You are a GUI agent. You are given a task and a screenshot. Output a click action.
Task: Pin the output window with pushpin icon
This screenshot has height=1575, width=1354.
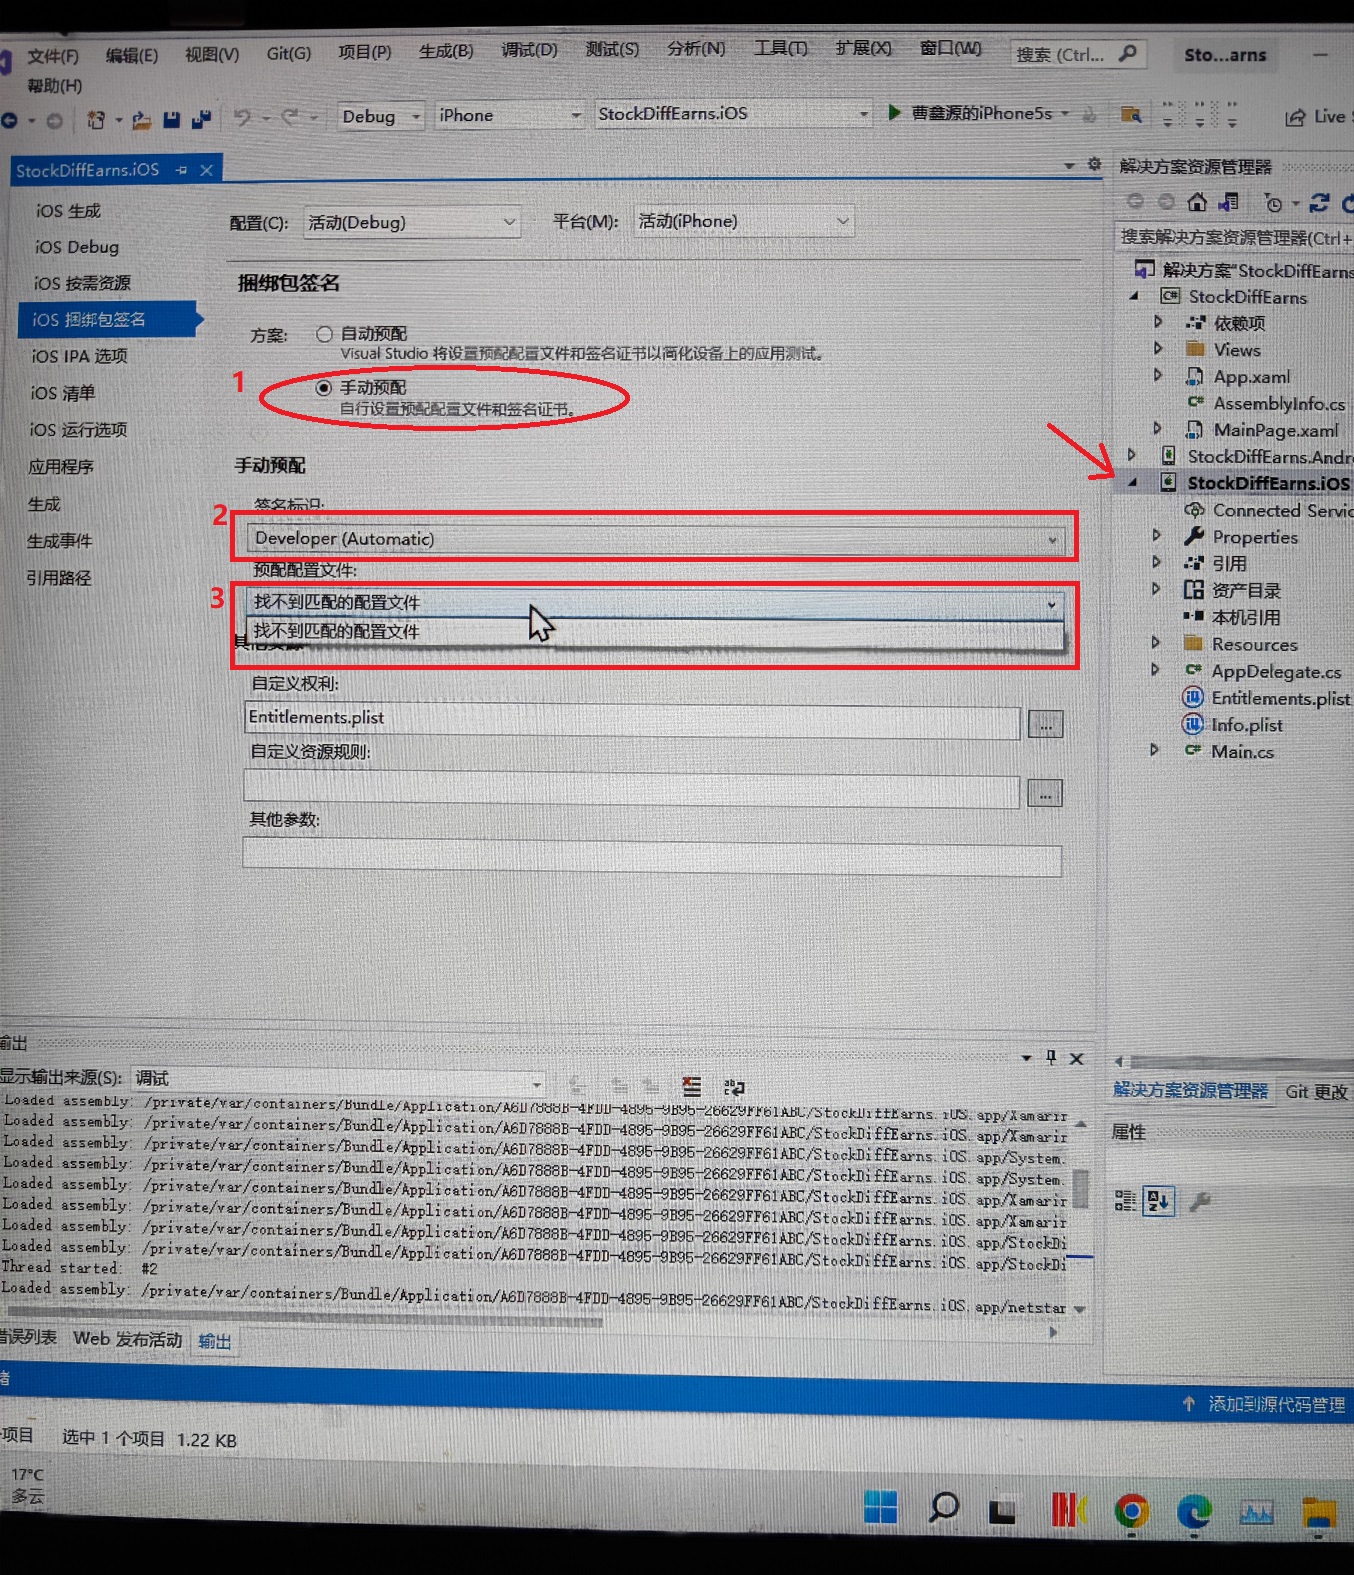(1051, 1057)
